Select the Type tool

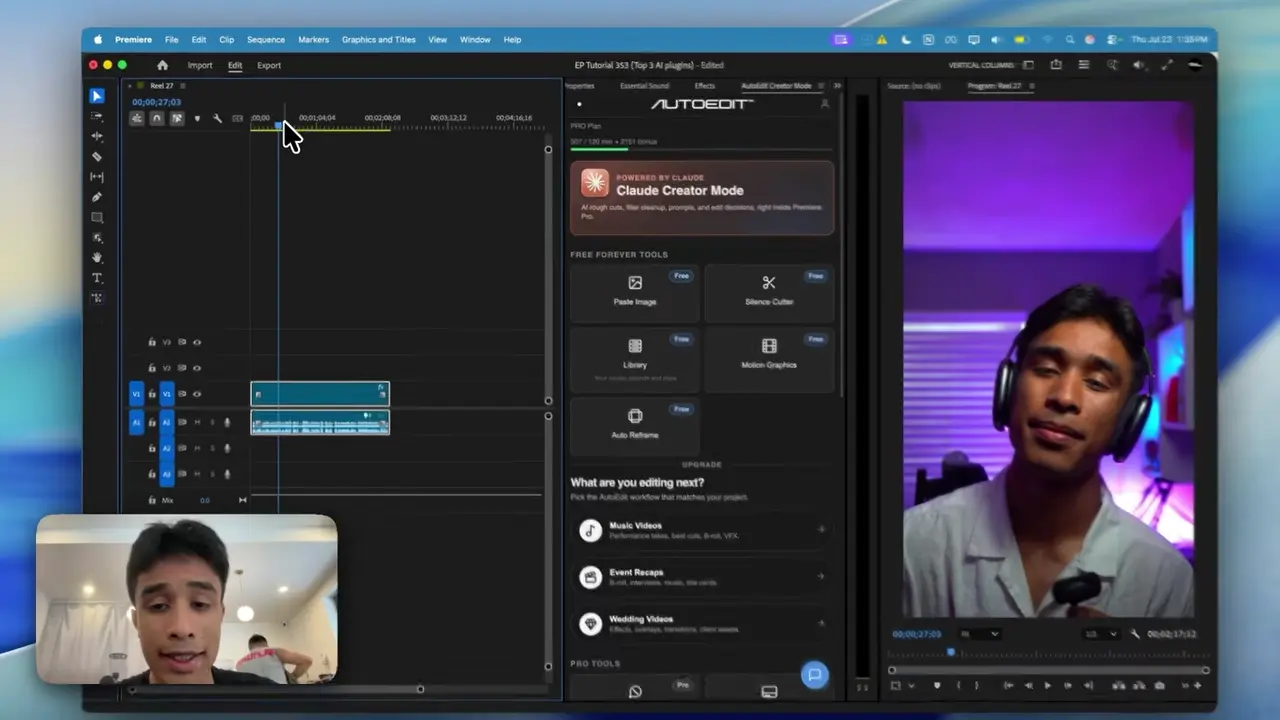pyautogui.click(x=97, y=278)
